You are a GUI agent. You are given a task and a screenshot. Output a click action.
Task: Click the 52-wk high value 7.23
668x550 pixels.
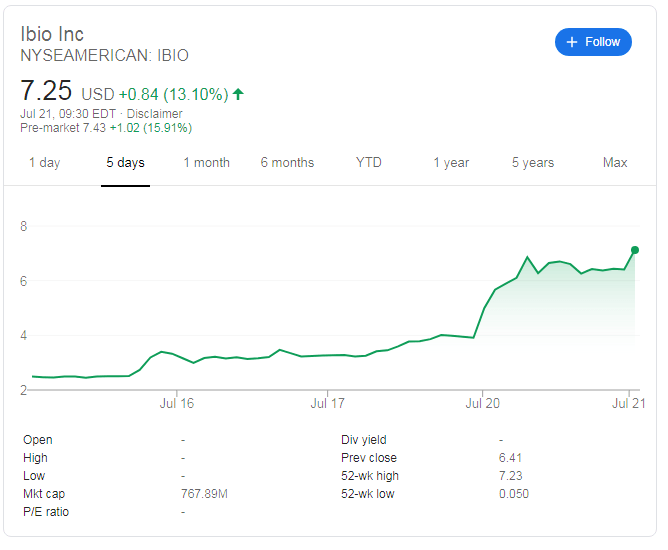coord(510,476)
